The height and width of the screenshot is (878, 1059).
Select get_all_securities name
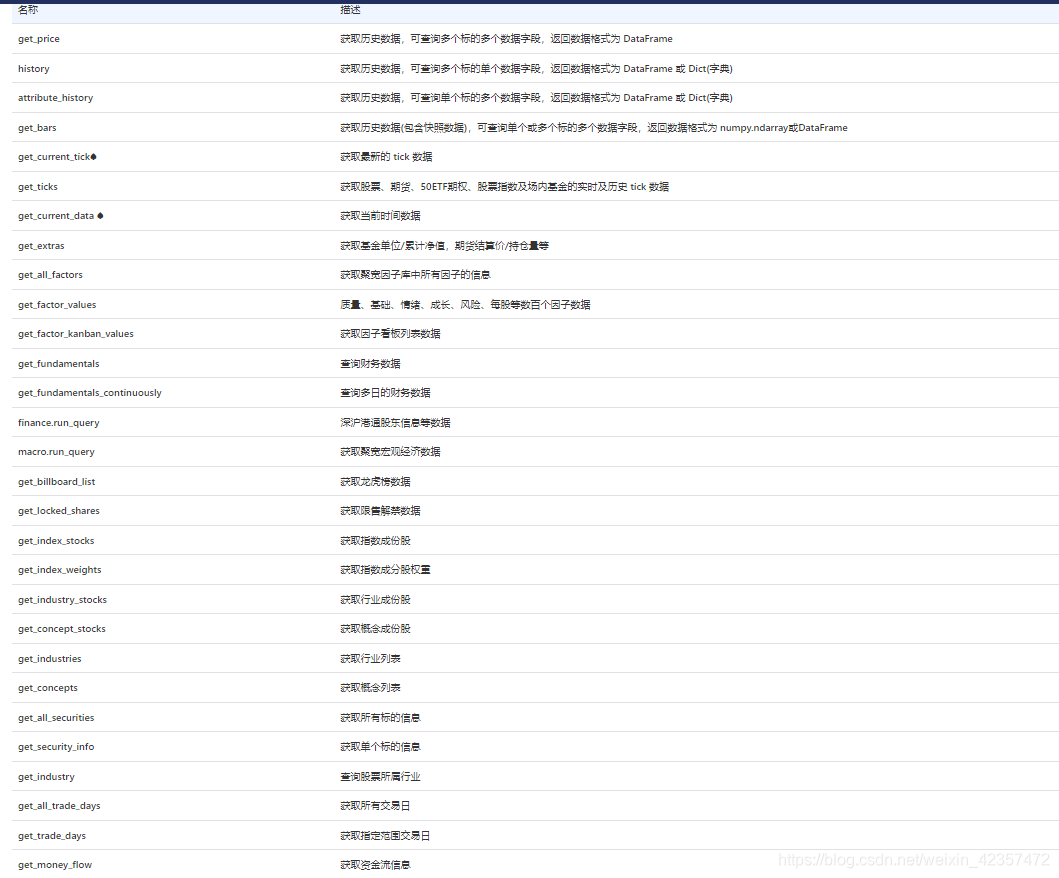coord(56,718)
